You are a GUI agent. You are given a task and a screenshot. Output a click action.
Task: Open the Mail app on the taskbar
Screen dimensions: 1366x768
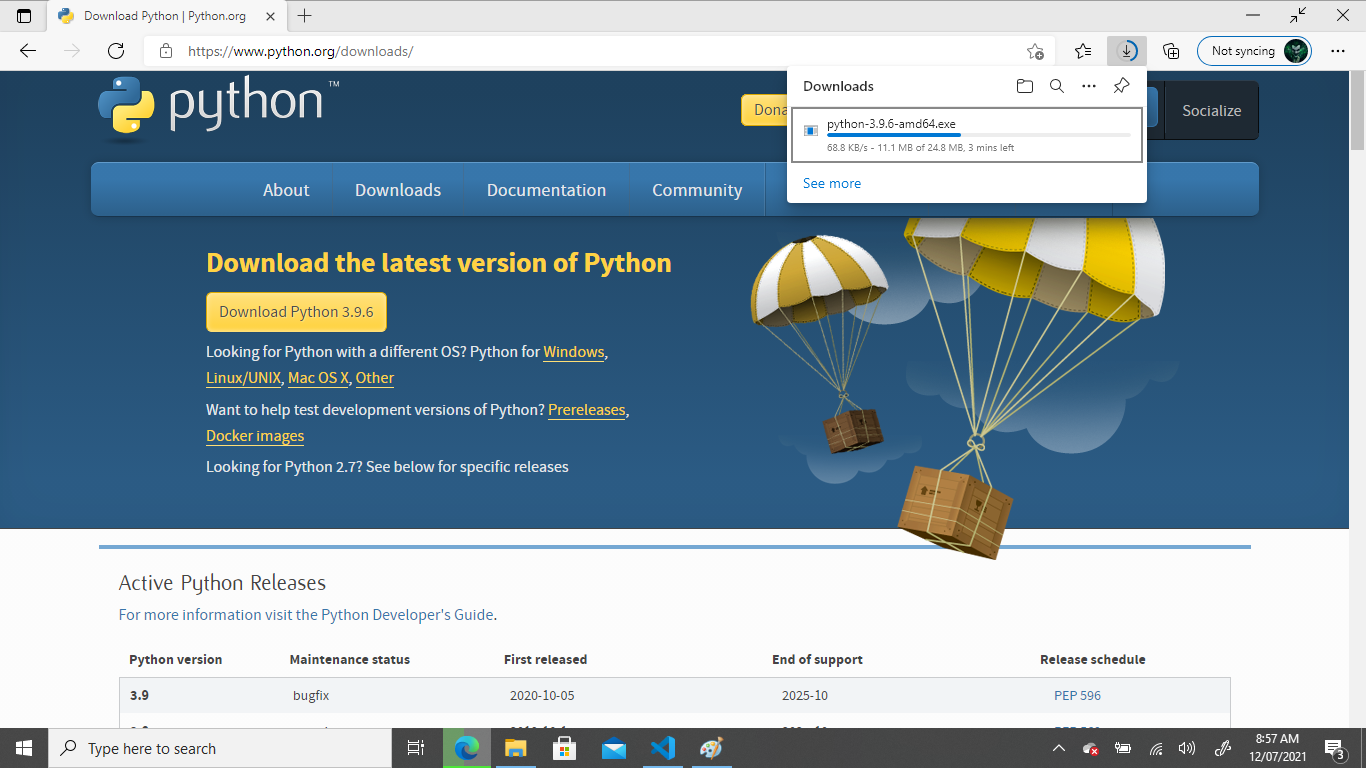click(x=613, y=748)
